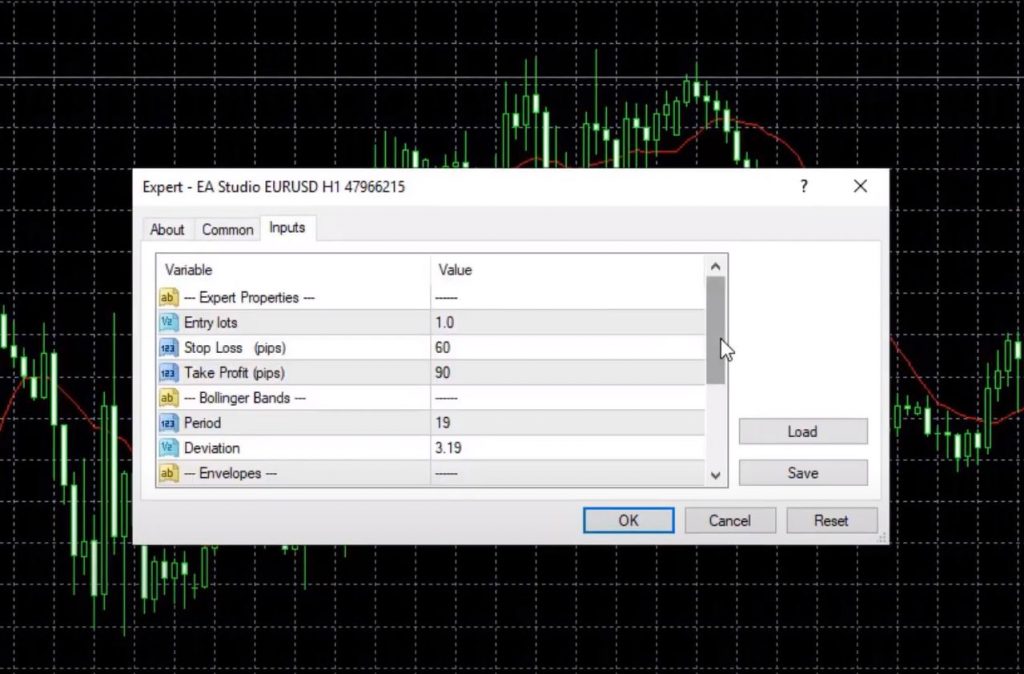Click the scroll up arrow in inputs list
Viewport: 1024px width, 674px height.
715,267
